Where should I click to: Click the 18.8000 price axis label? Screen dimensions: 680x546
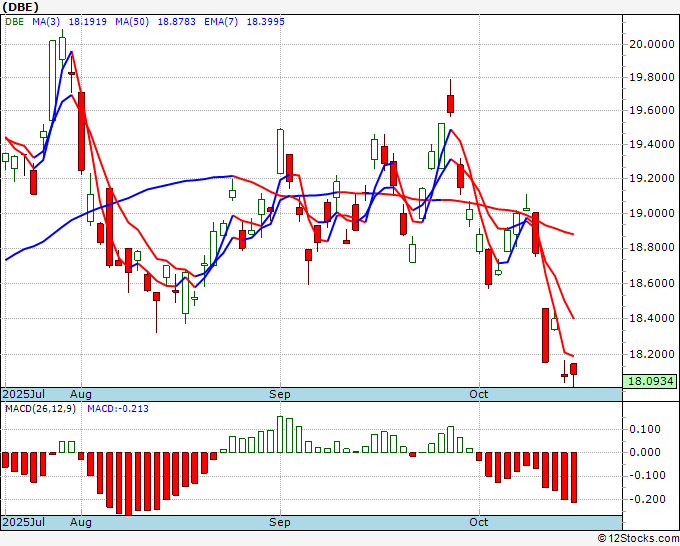point(652,248)
